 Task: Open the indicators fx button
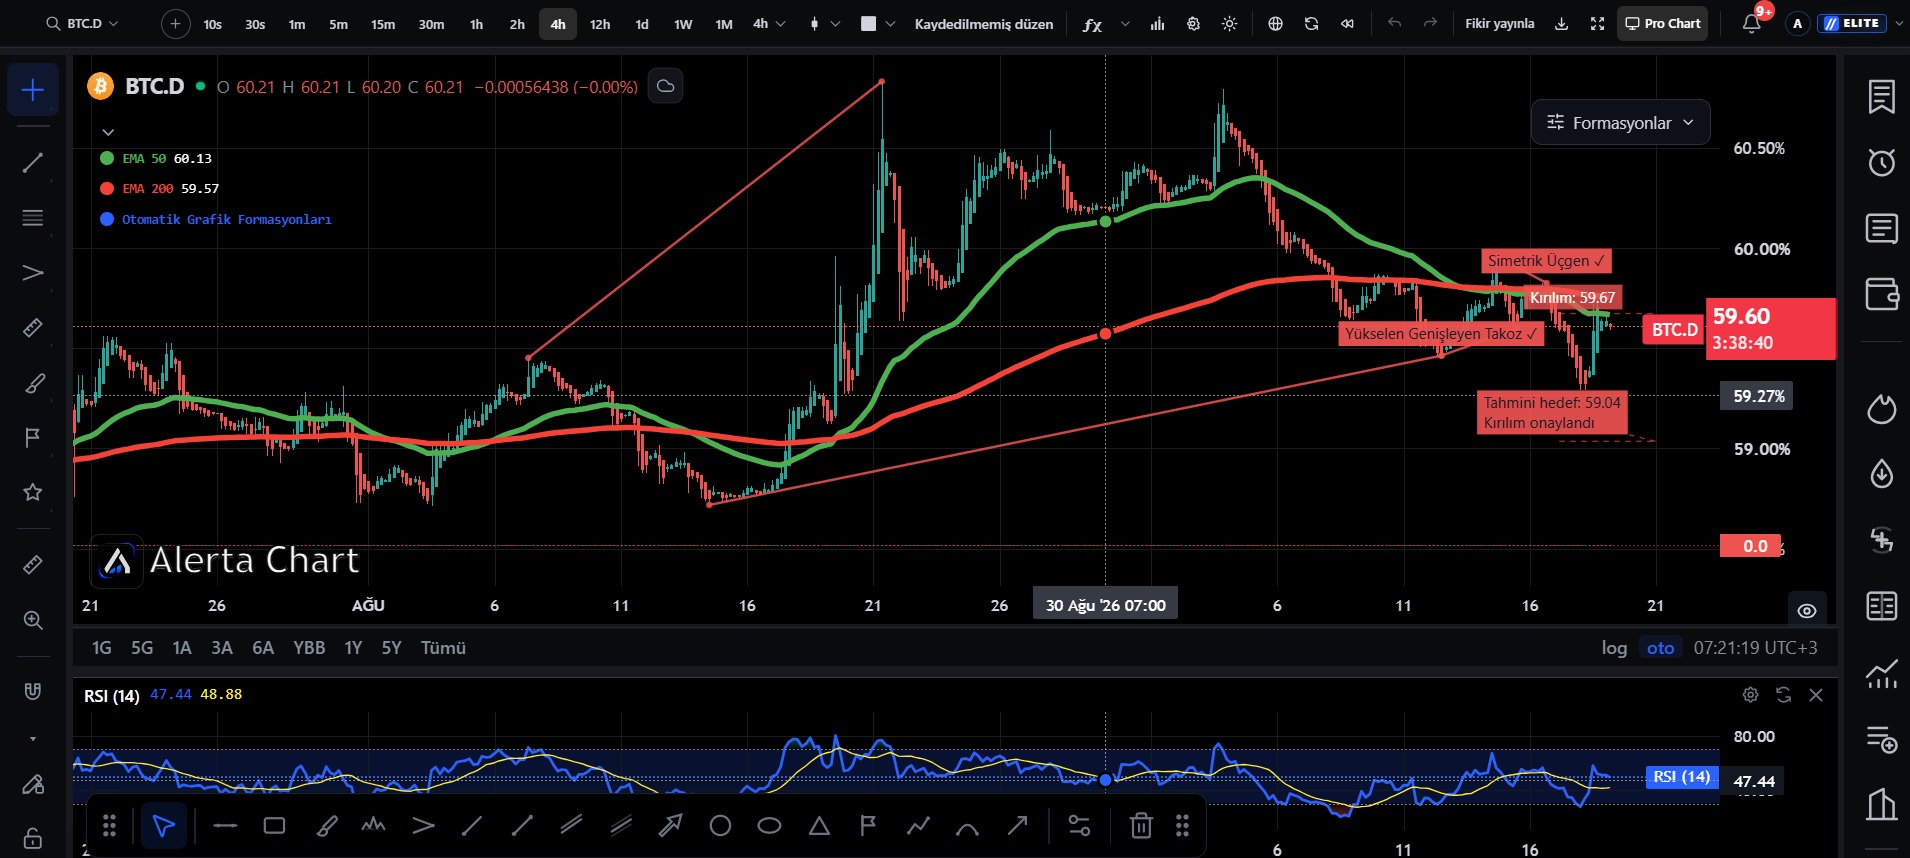point(1092,24)
